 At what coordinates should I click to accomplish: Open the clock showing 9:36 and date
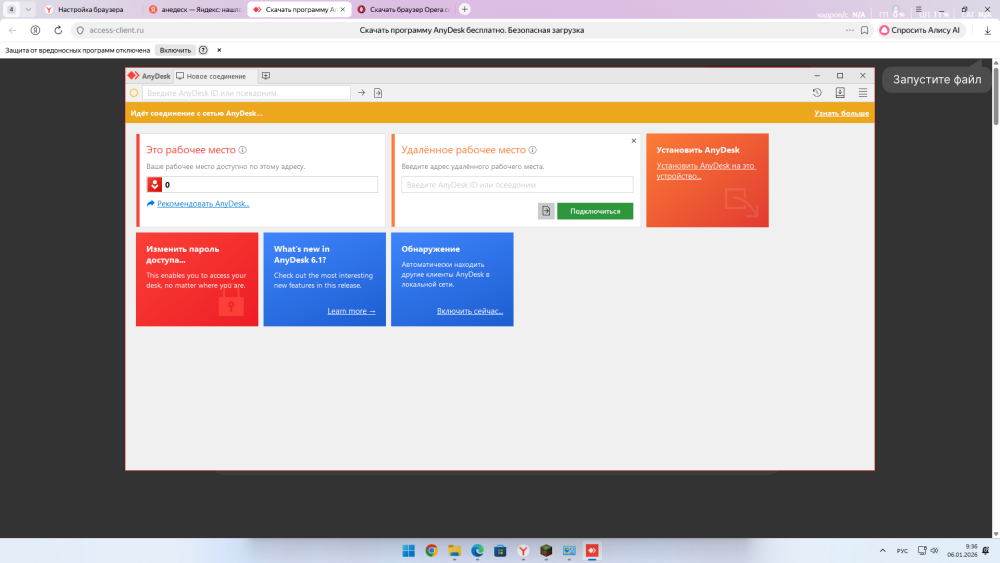962,551
